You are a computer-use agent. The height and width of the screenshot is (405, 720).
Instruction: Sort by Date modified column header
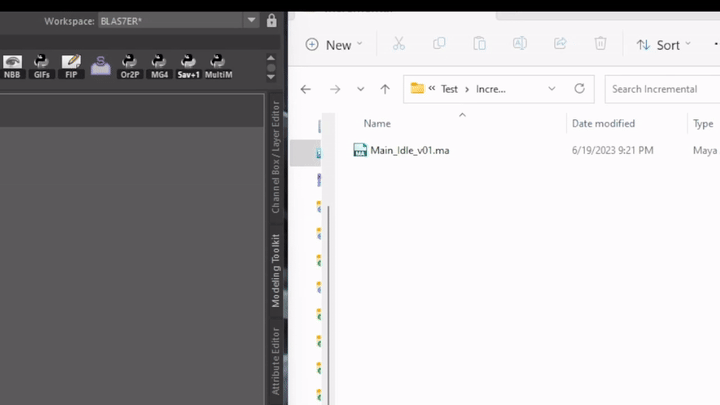tap(603, 124)
